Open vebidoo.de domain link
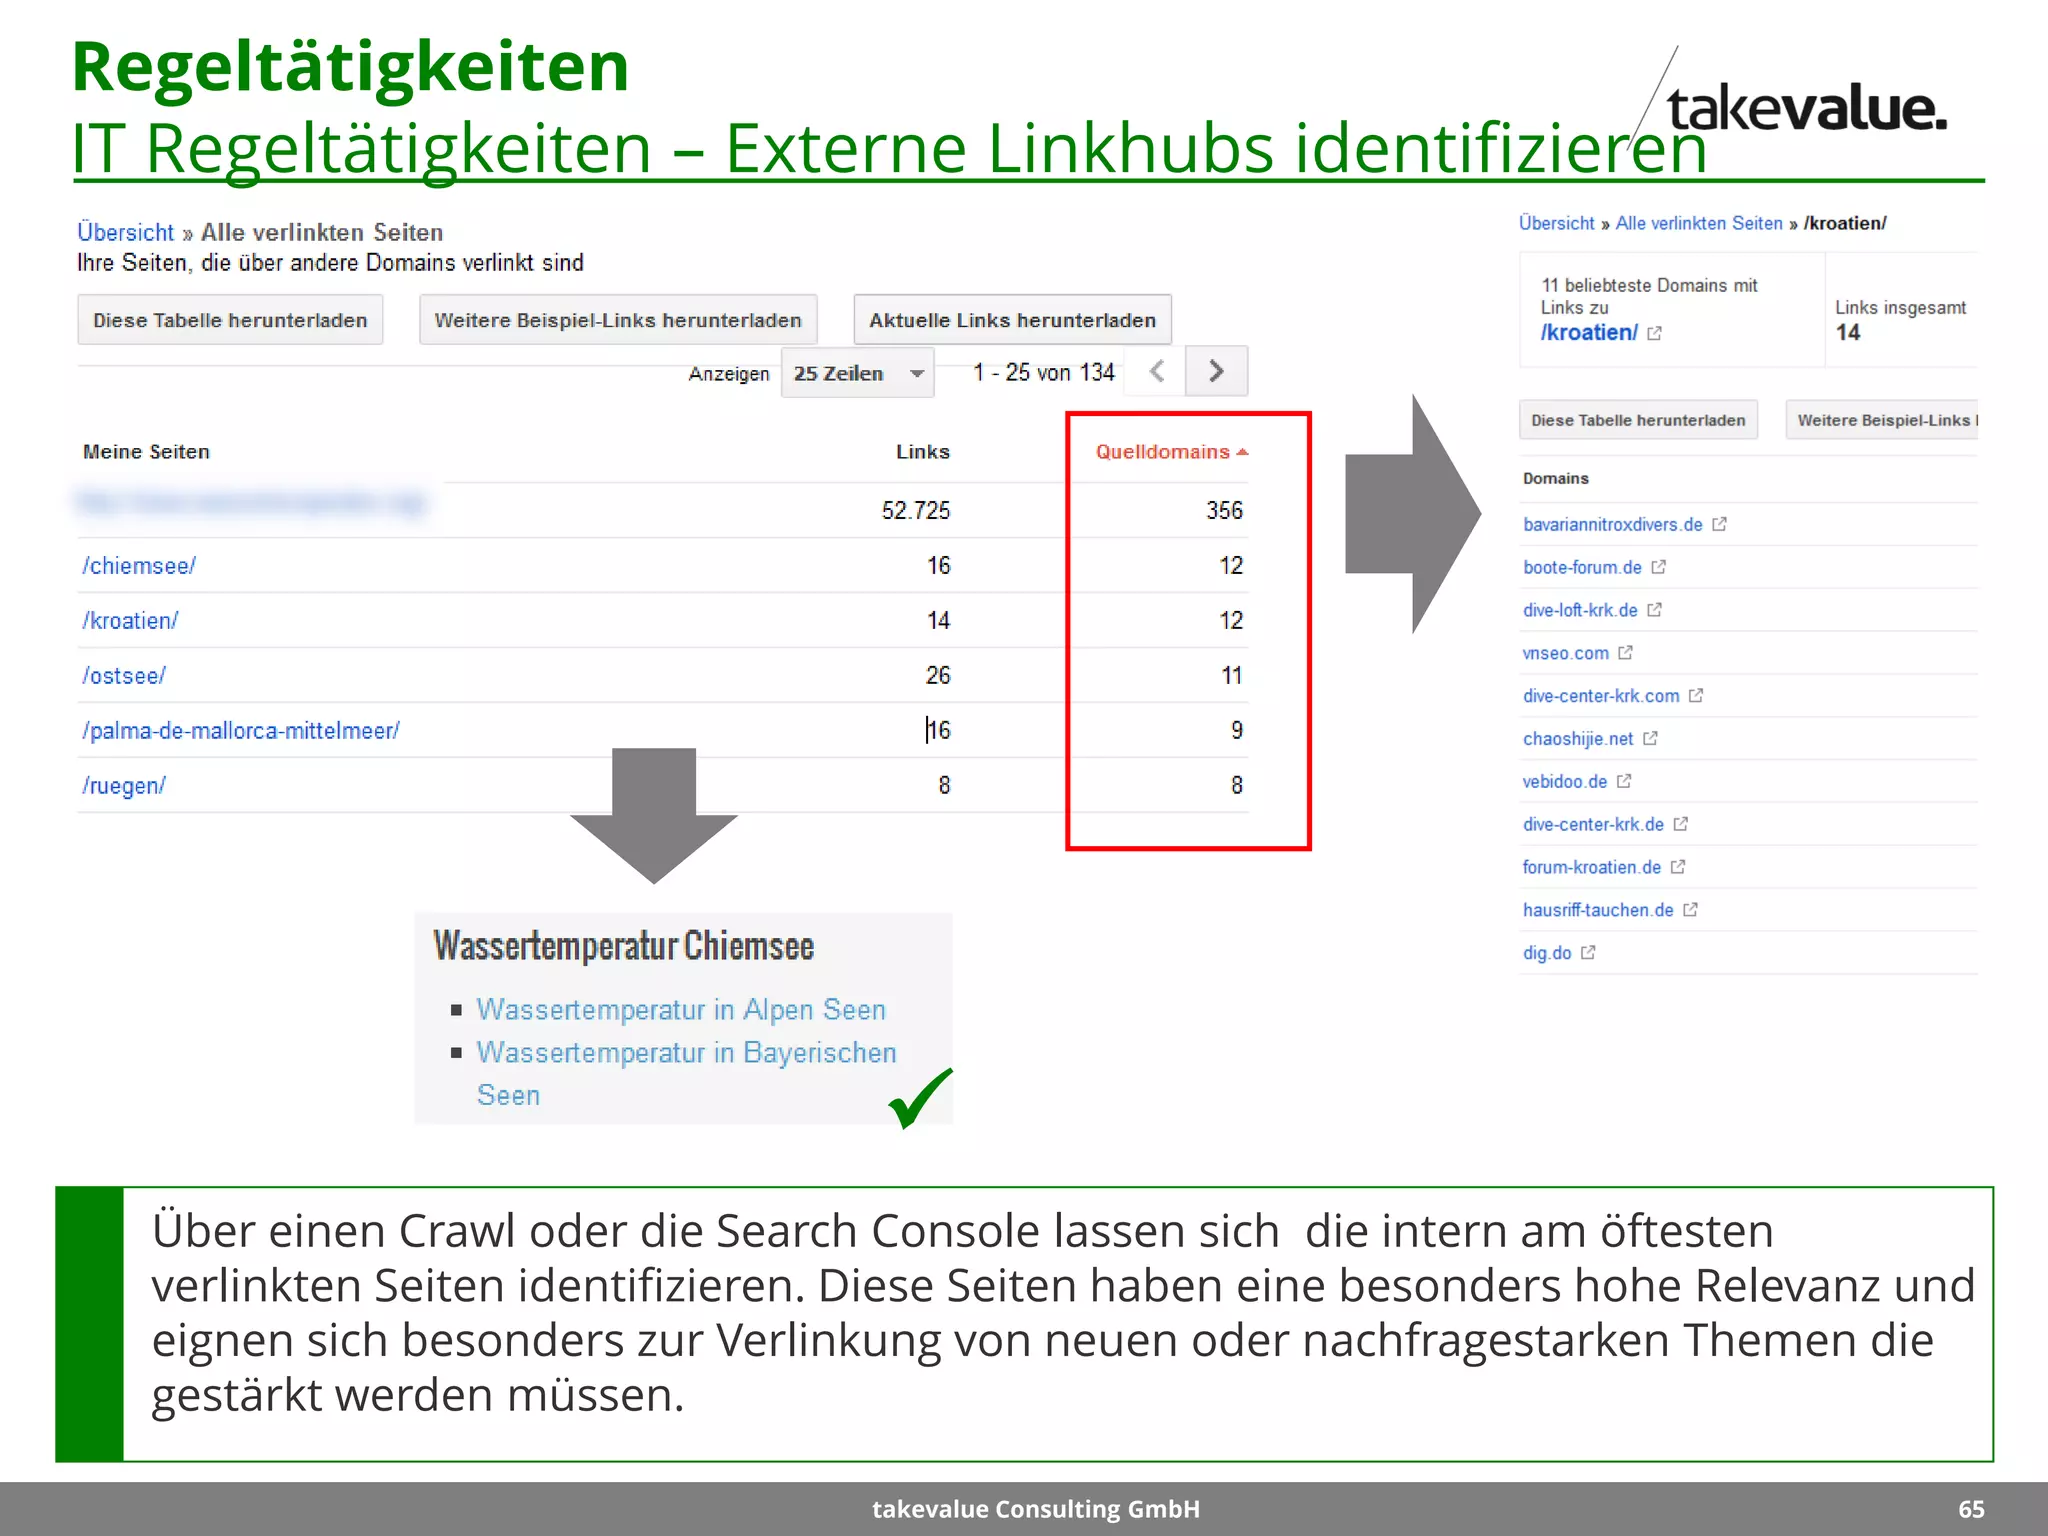Viewport: 2048px width, 1536px height. pos(1565,781)
